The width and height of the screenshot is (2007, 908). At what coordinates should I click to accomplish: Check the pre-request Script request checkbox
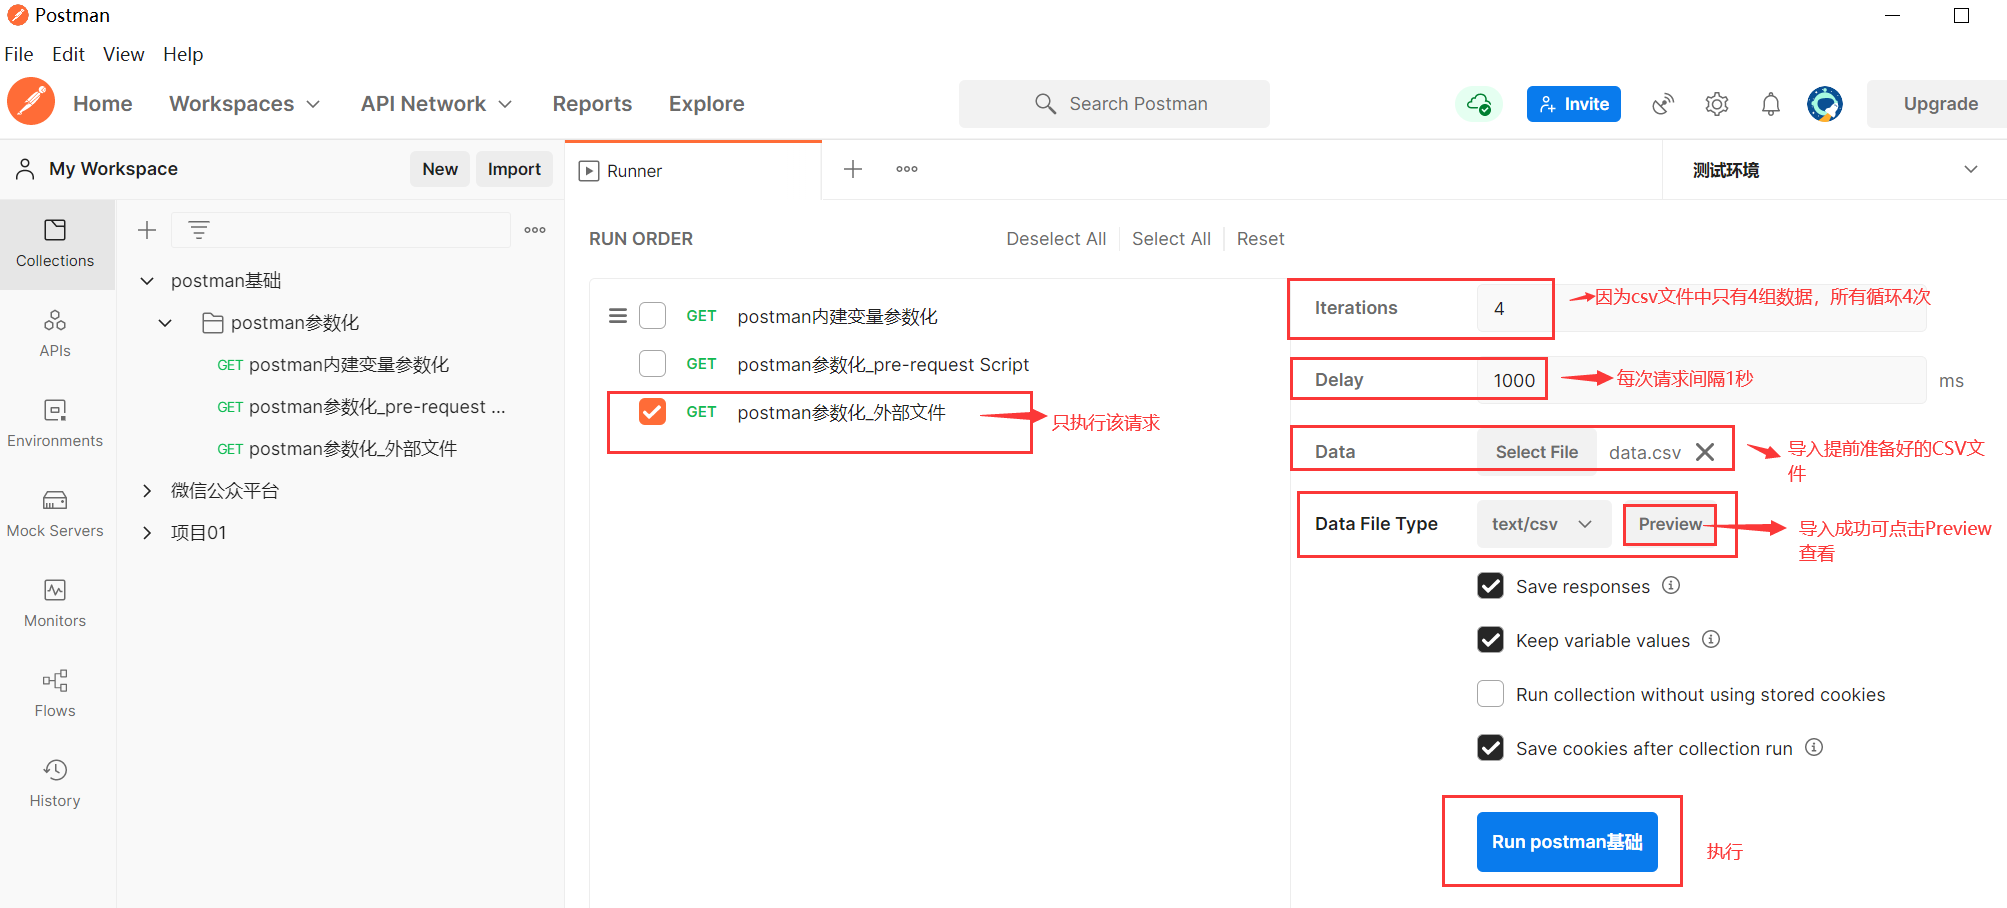[652, 364]
